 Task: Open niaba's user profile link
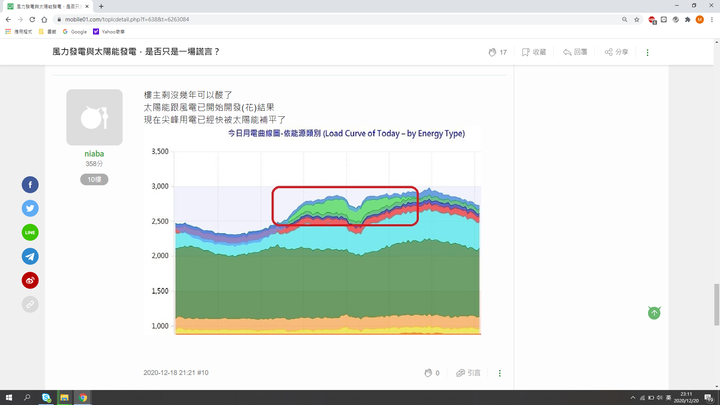(94, 154)
